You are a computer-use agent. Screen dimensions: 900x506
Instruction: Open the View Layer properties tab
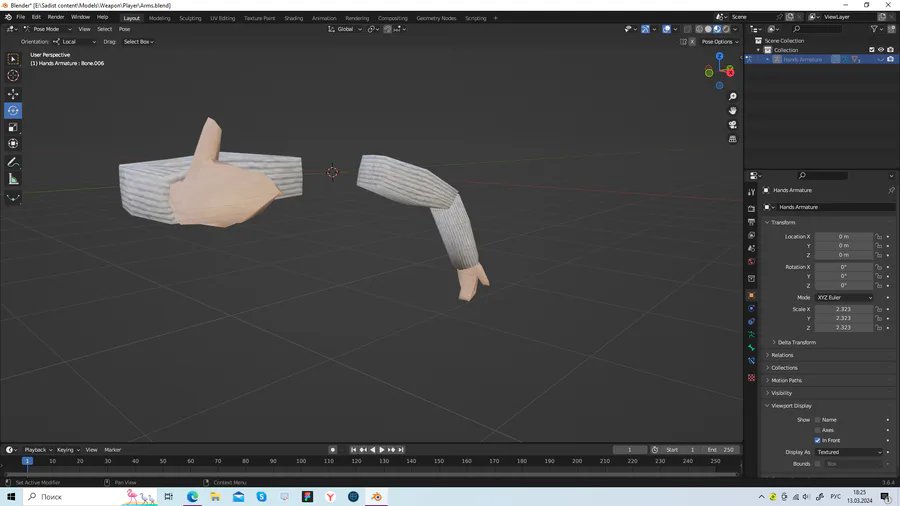[751, 235]
